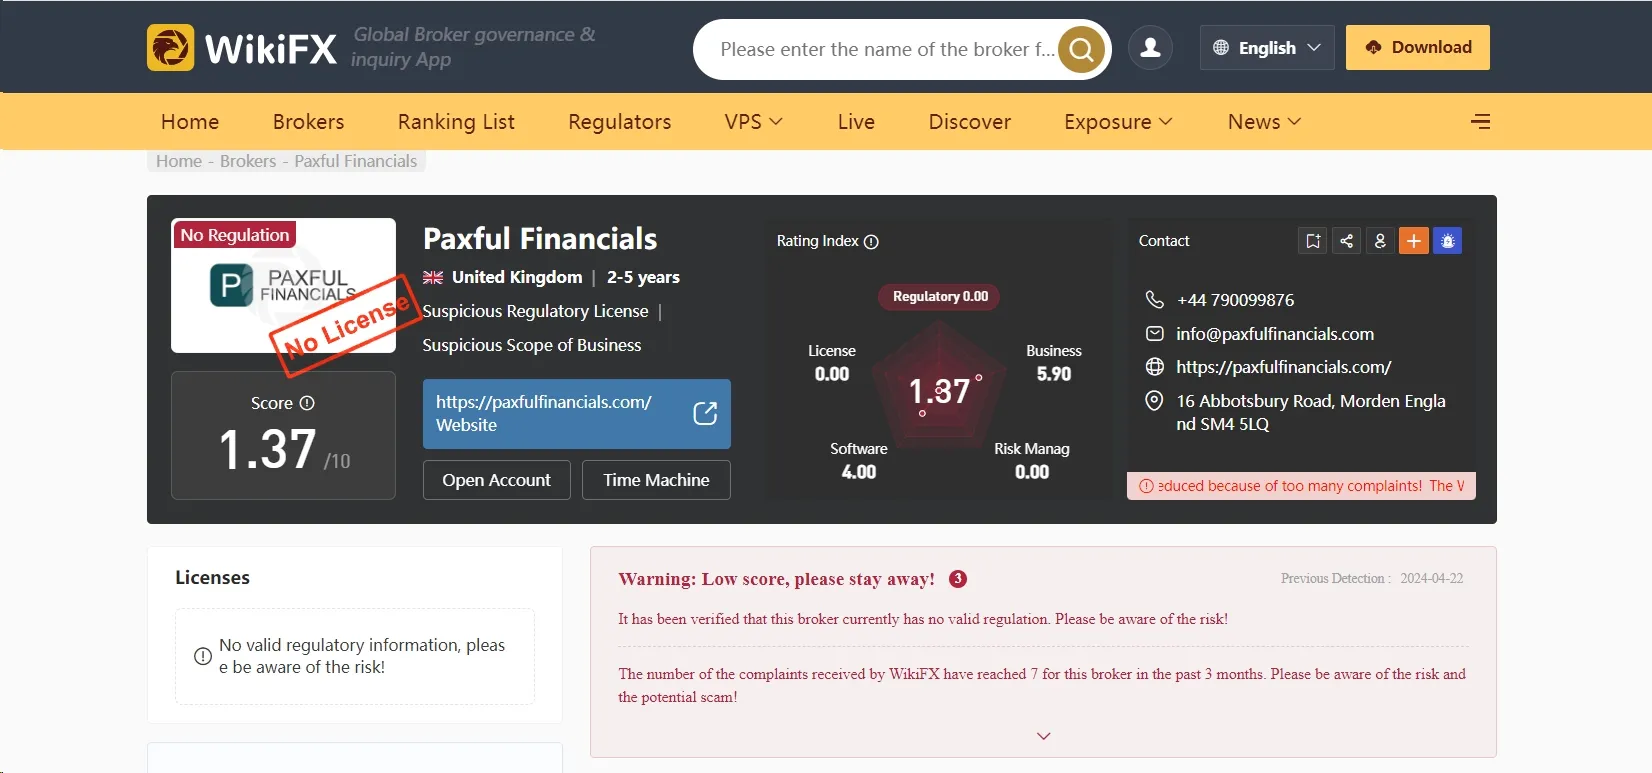Click the No Regulation red tag
The height and width of the screenshot is (773, 1652).
(x=235, y=235)
